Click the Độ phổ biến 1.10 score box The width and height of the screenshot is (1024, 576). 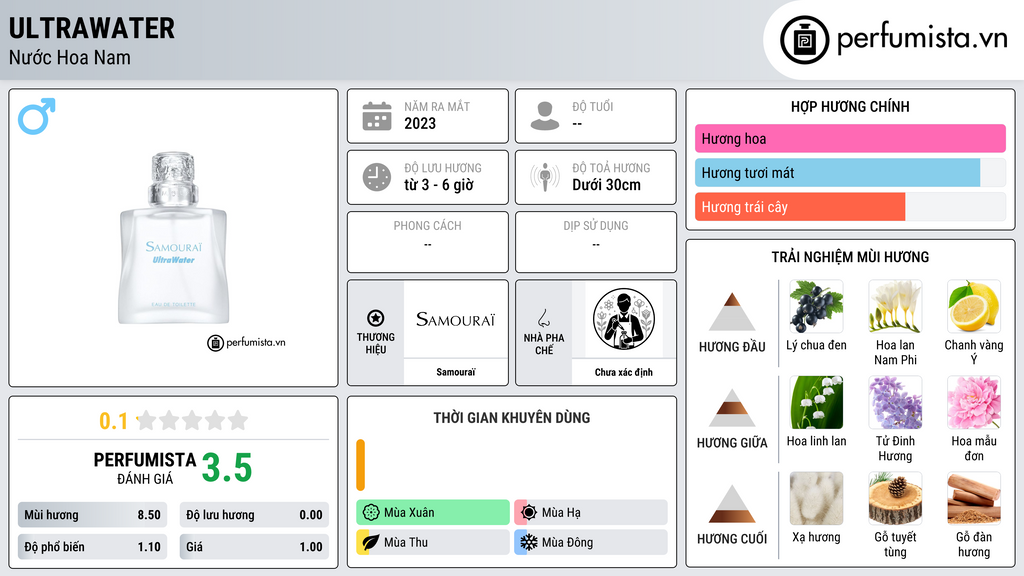click(92, 547)
